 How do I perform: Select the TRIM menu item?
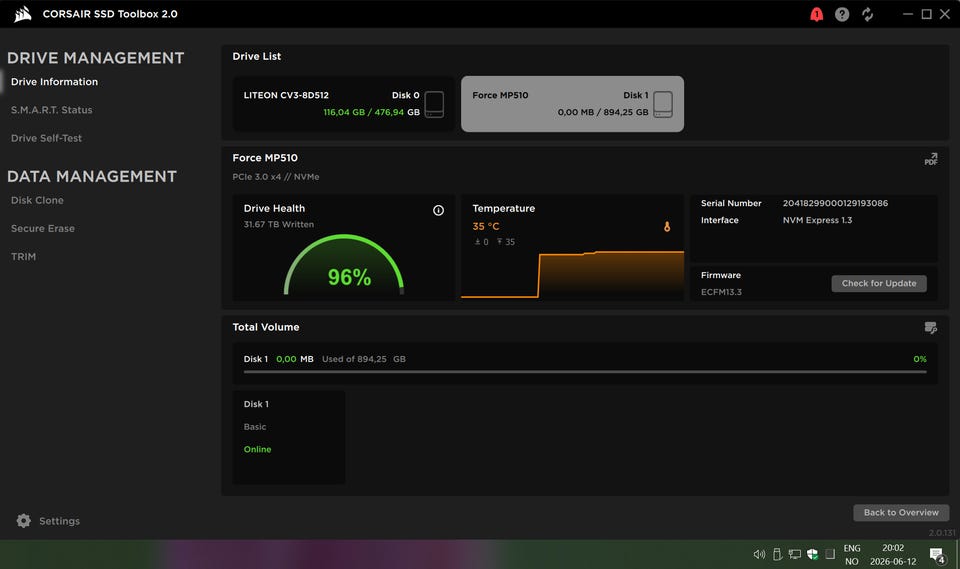tap(23, 256)
